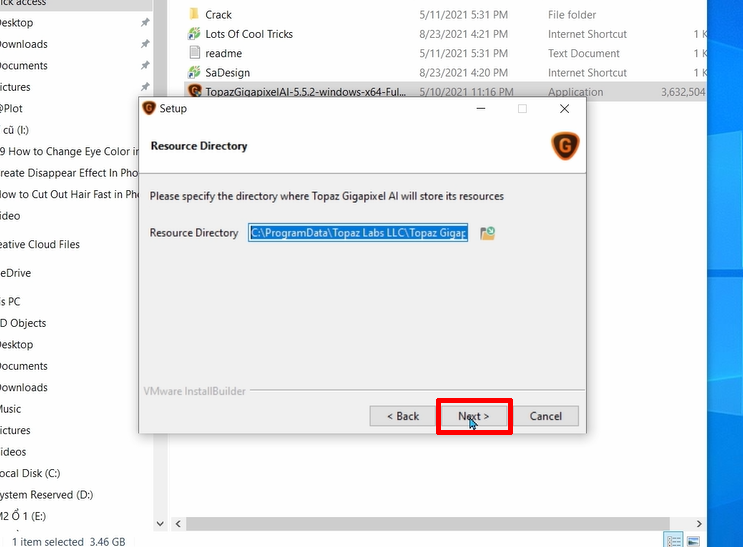Image resolution: width=743 pixels, height=547 pixels.
Task: Click the Next button in Setup
Action: 474,416
